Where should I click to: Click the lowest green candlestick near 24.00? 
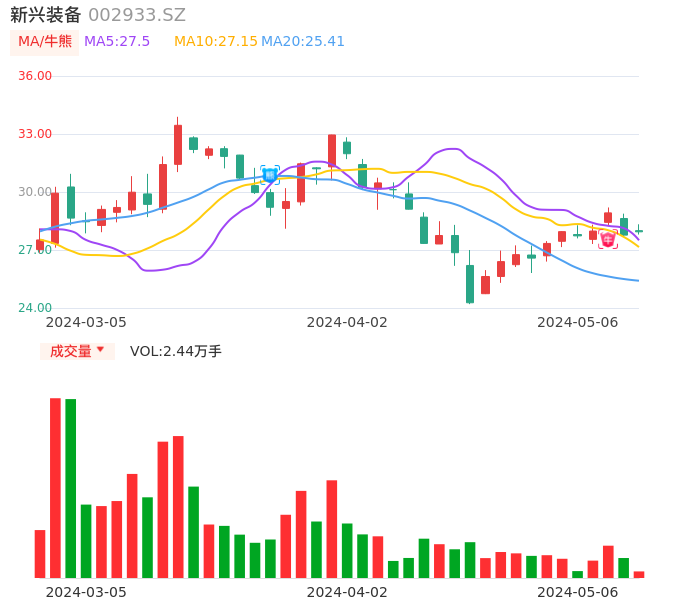(x=470, y=283)
